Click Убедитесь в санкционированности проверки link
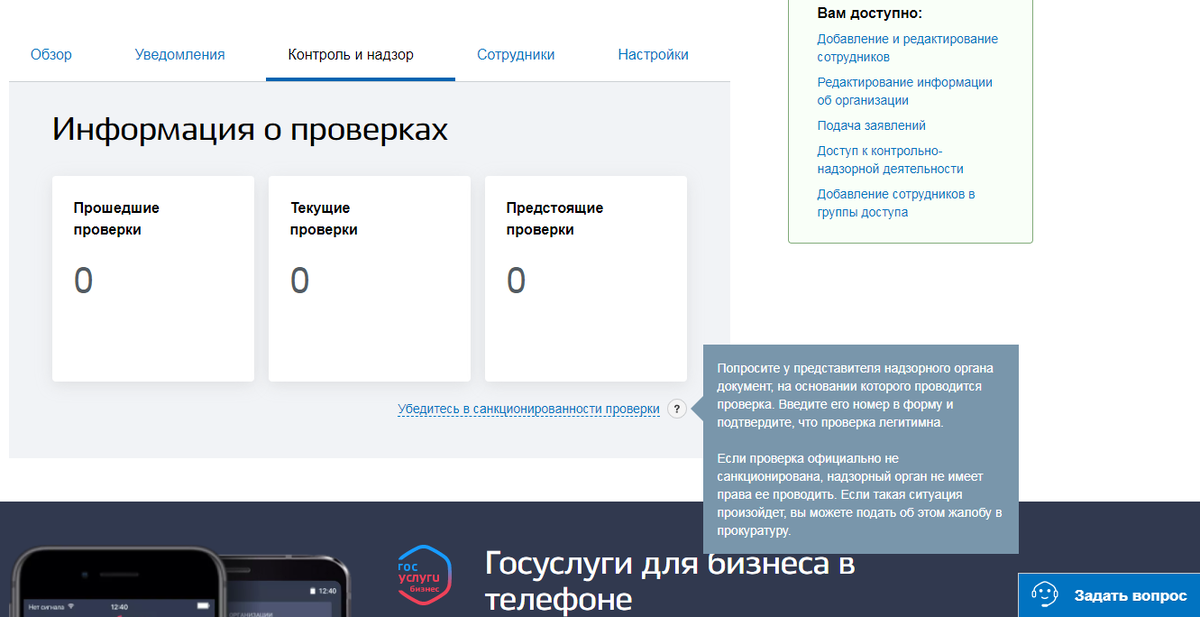 tap(529, 409)
